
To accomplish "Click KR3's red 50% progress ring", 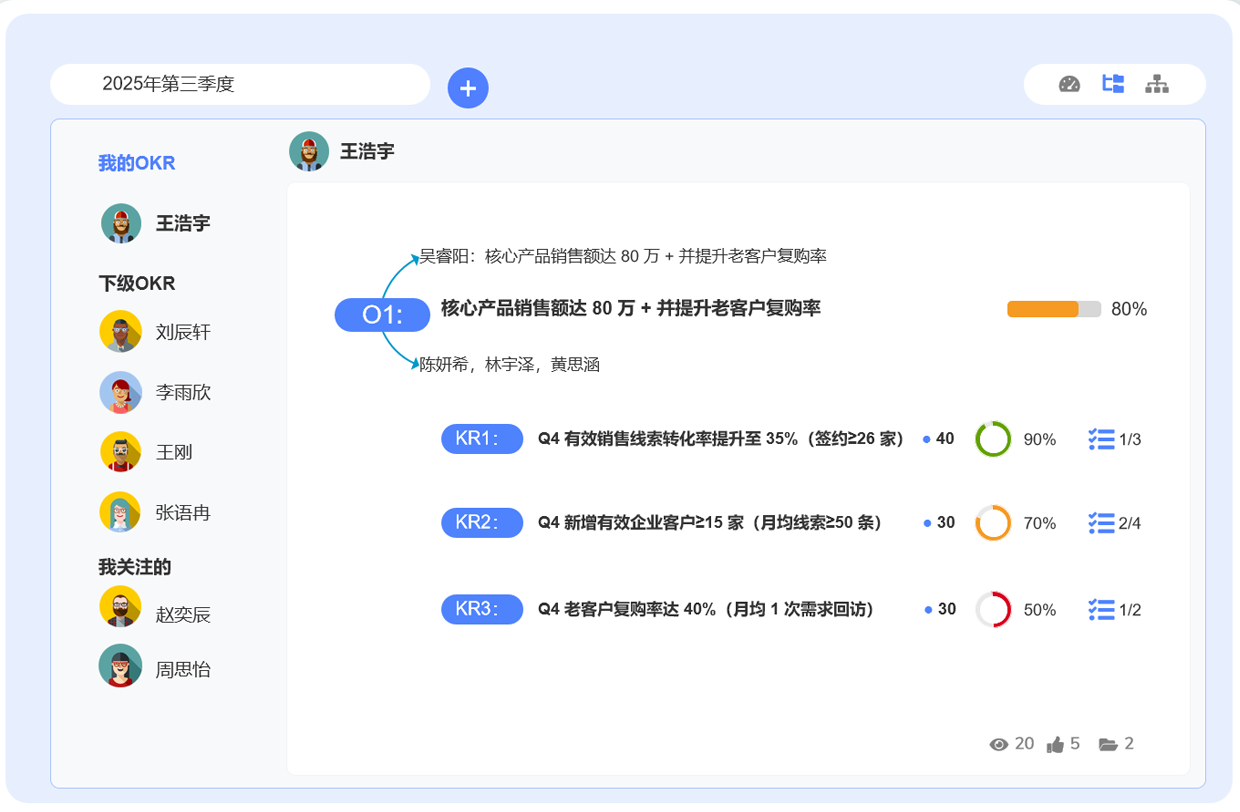I will [995, 608].
